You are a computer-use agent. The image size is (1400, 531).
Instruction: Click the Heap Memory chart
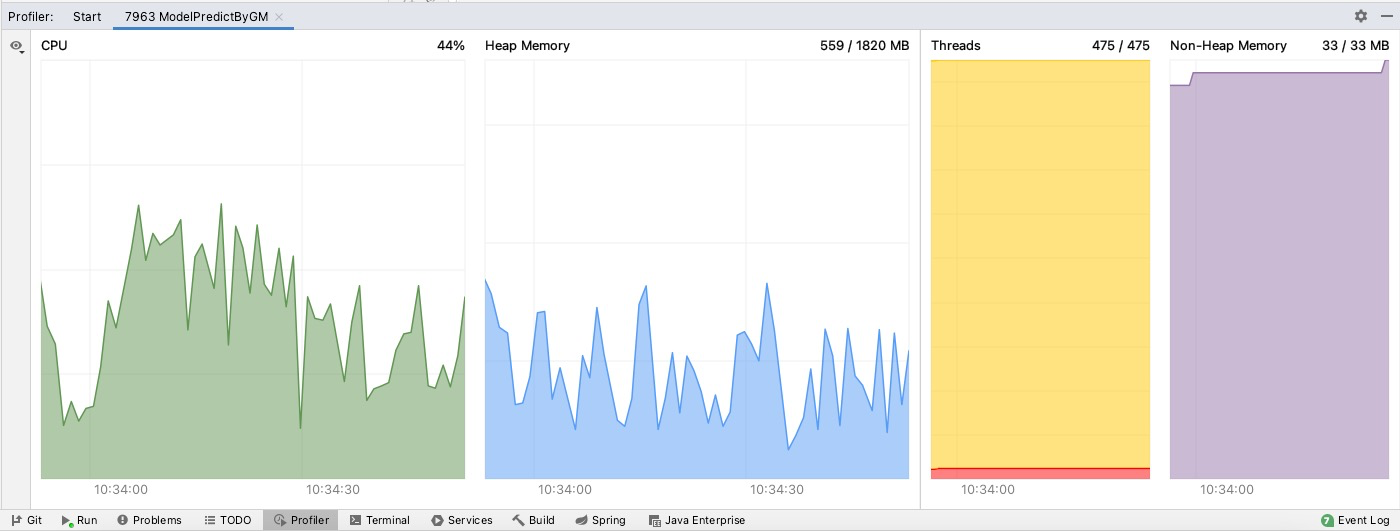(x=696, y=300)
